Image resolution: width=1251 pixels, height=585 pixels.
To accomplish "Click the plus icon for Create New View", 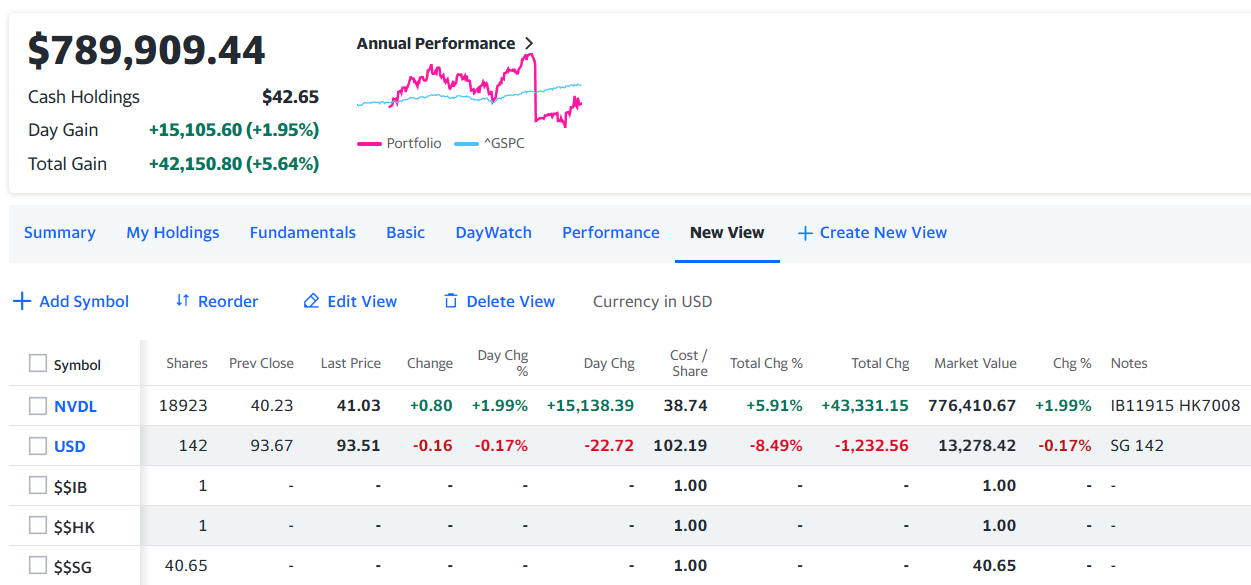I will point(805,233).
